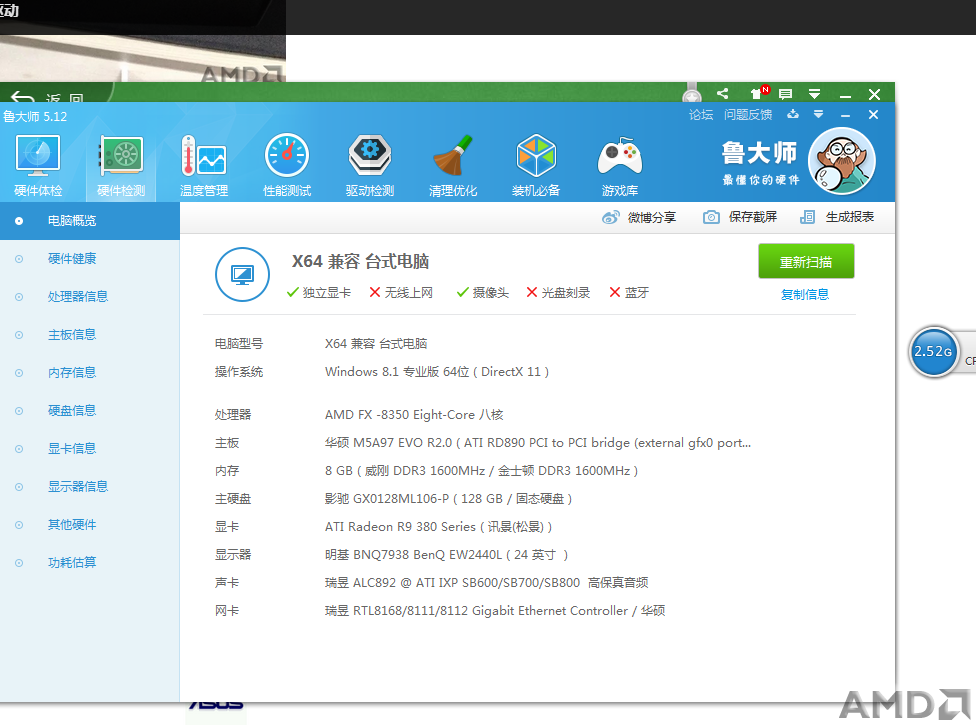Click the 瑞昱 ALC892 sound card value
The width and height of the screenshot is (976, 725).
486,583
